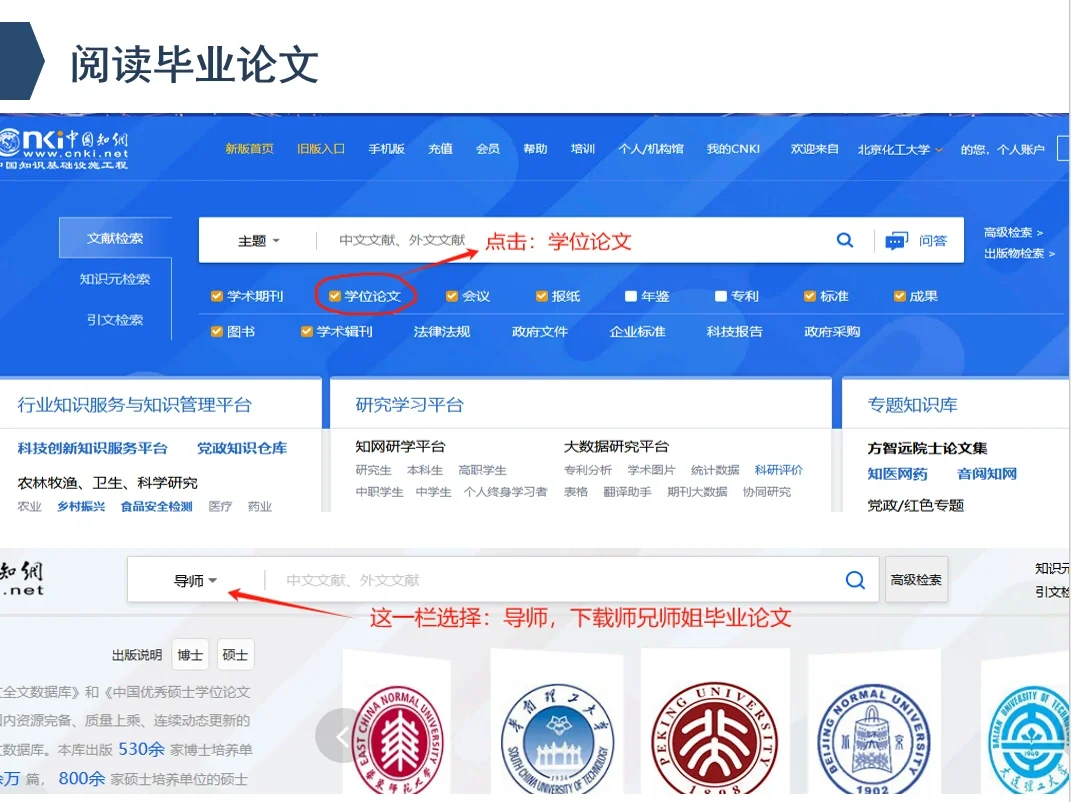Open 帮助 in top navigation

[536, 149]
